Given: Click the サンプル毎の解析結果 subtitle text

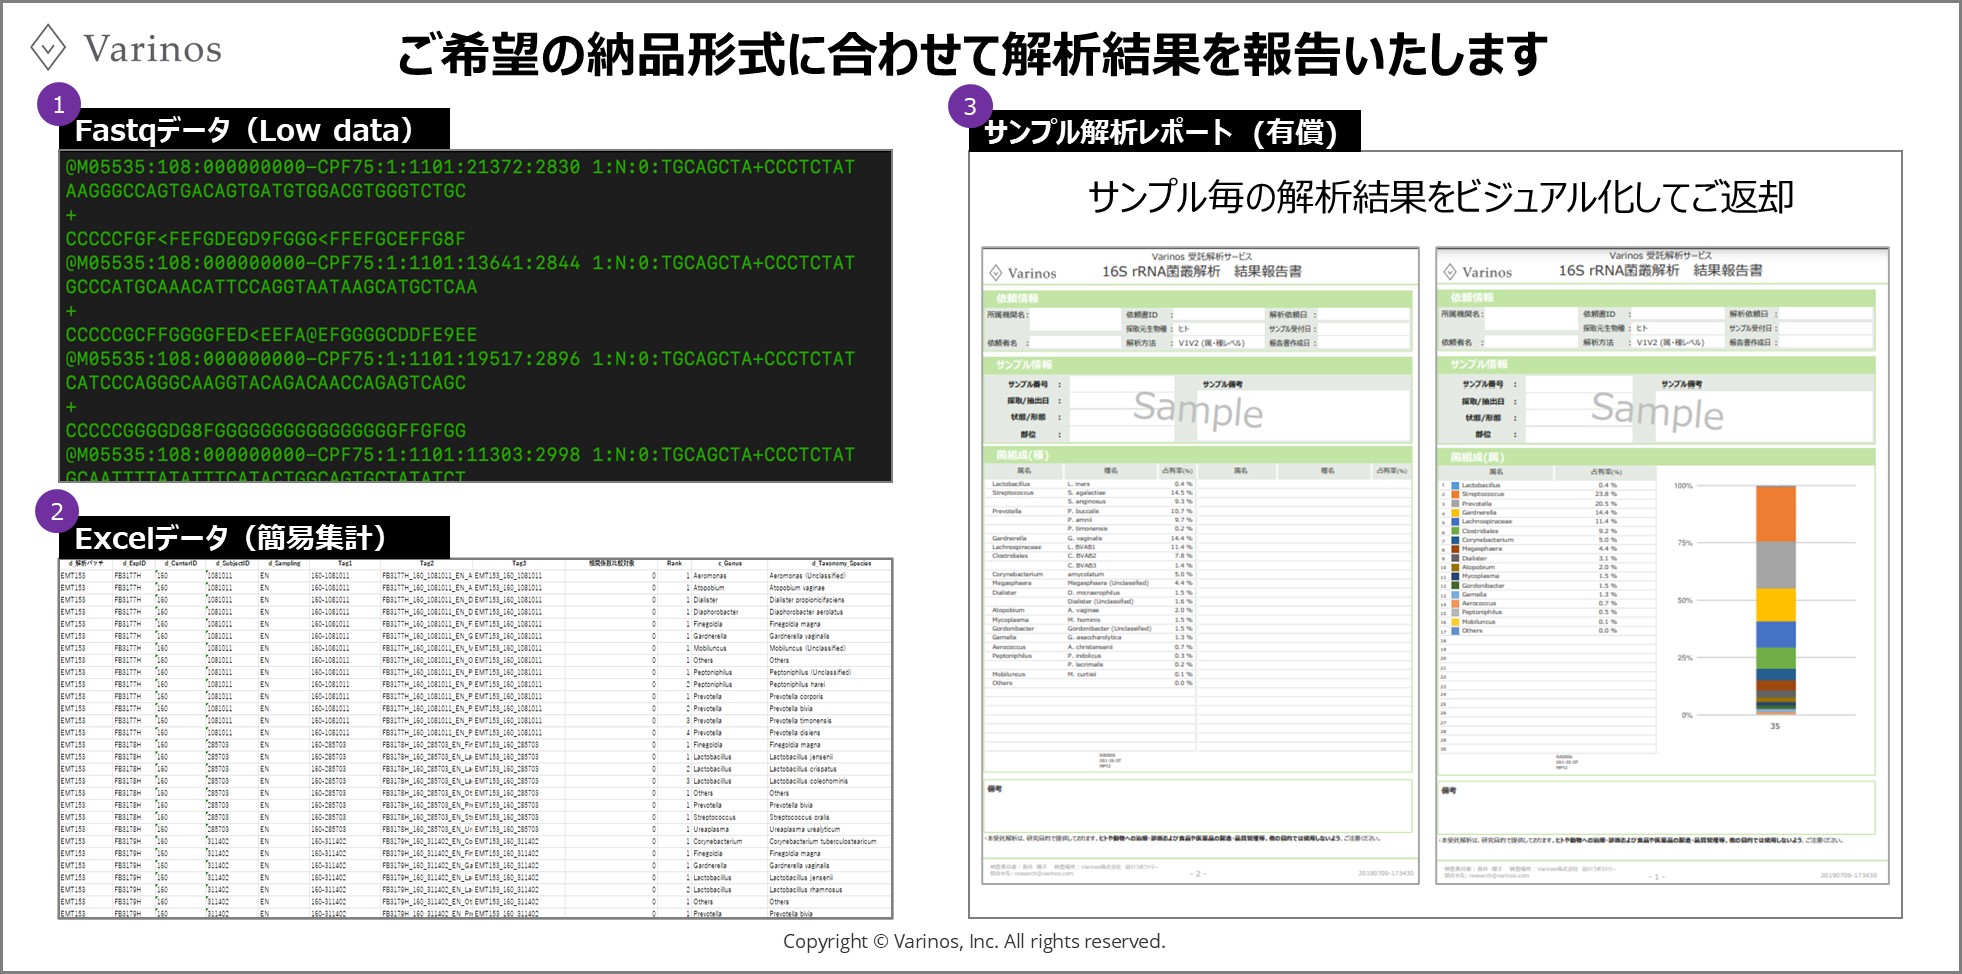Looking at the screenshot, I should pyautogui.click(x=1440, y=197).
